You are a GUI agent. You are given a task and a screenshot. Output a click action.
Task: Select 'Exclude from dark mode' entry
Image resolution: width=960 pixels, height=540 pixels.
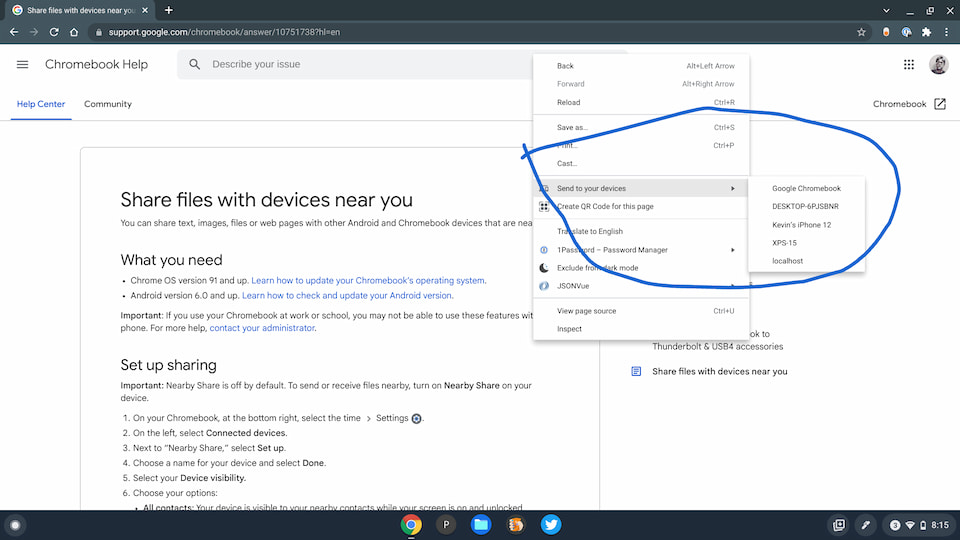click(x=641, y=268)
